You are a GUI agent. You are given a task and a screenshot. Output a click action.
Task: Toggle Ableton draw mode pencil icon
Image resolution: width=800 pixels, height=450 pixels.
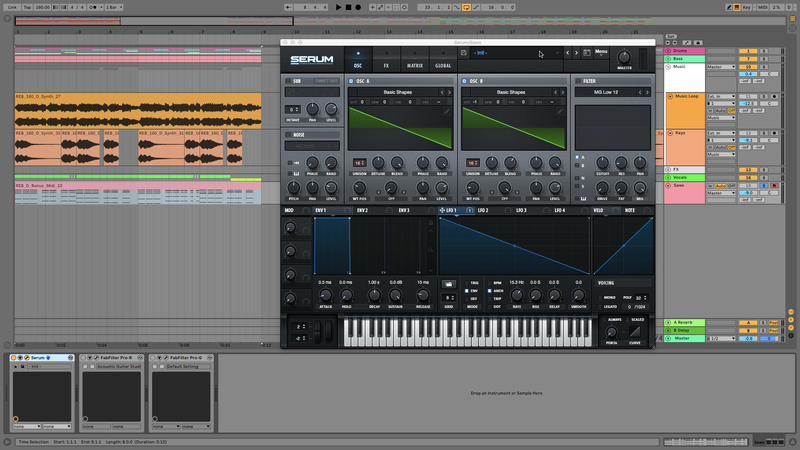tap(729, 7)
